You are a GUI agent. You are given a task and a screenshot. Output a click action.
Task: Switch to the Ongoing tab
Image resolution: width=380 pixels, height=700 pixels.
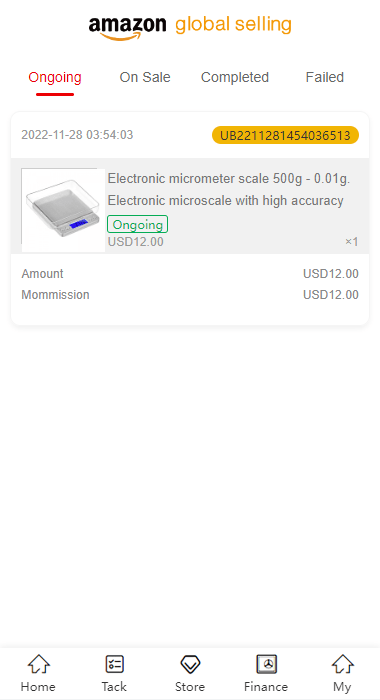[x=55, y=77]
